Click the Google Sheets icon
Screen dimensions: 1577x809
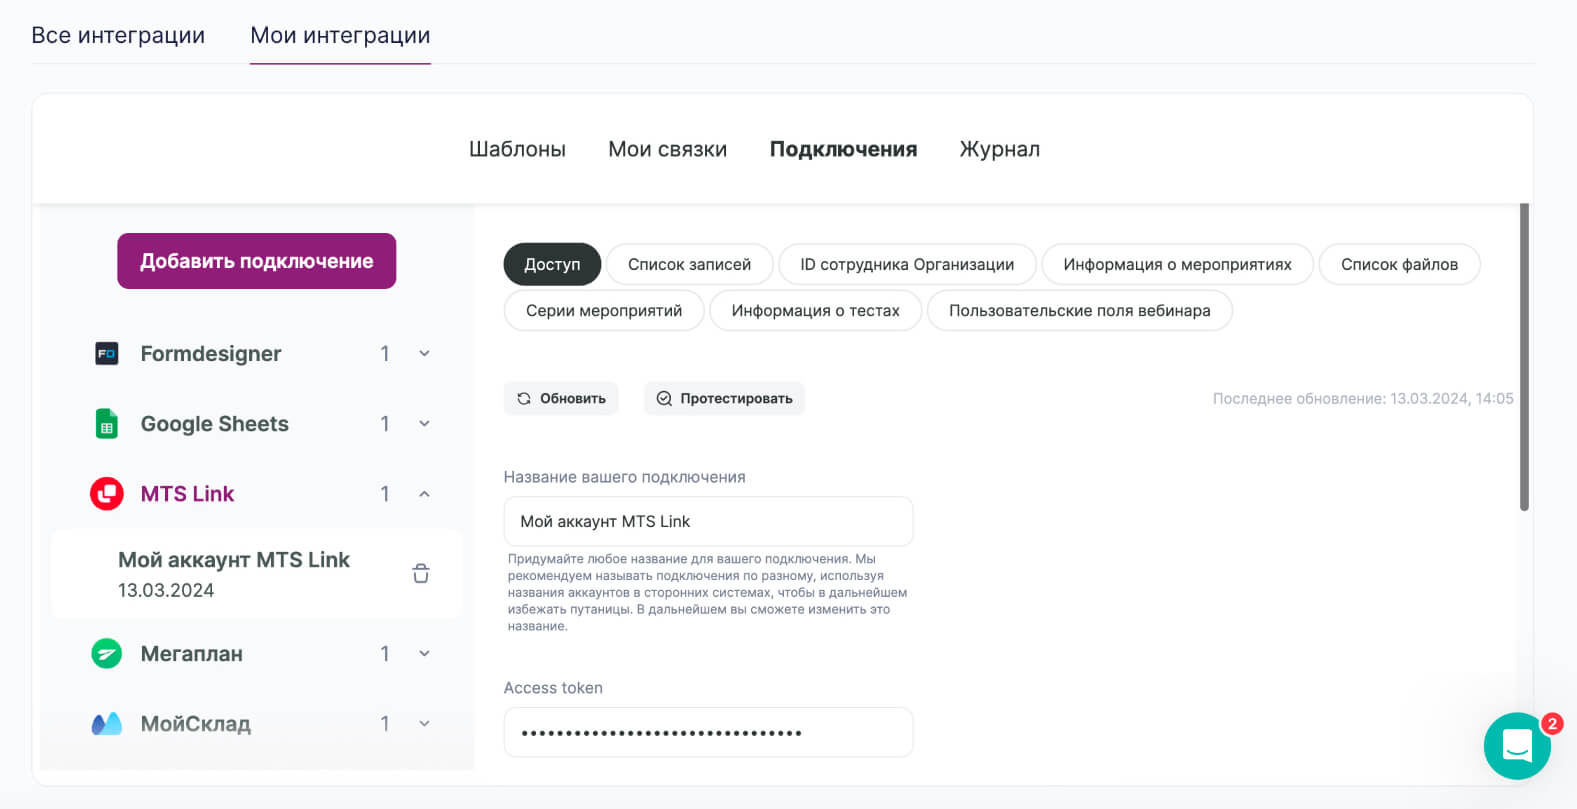tap(107, 424)
